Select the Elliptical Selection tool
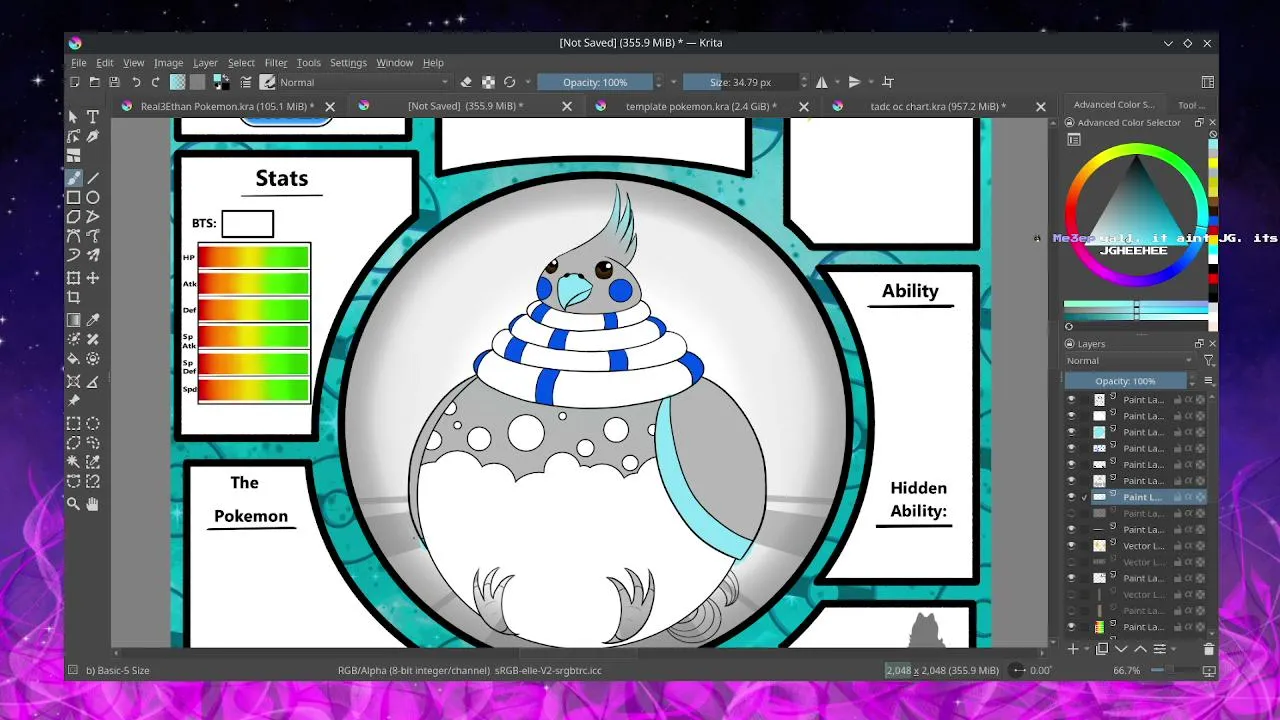 click(x=93, y=423)
